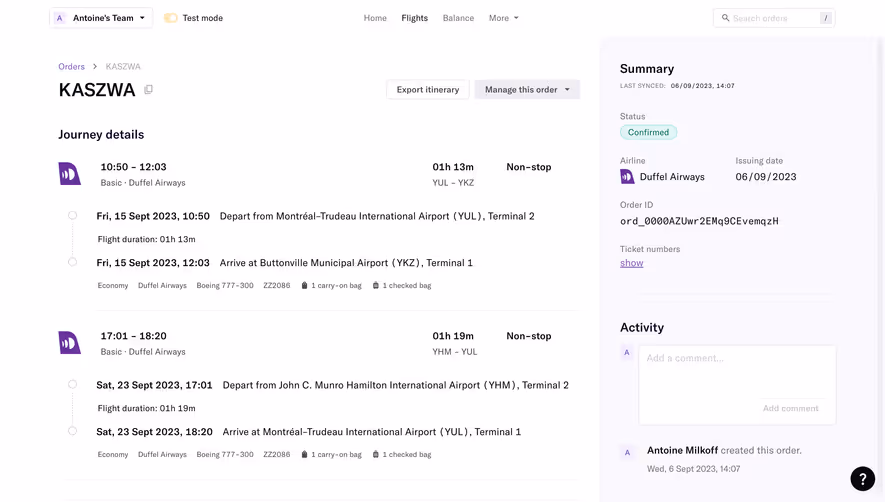
Task: Click the Issuing date 06/09/2023
Action: 766,177
